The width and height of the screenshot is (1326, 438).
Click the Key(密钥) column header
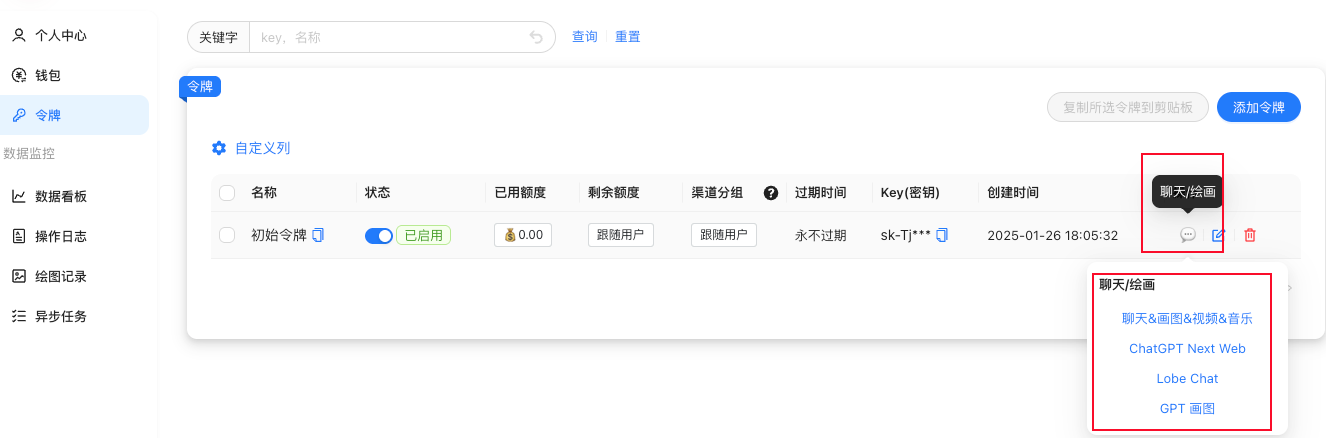tap(910, 193)
